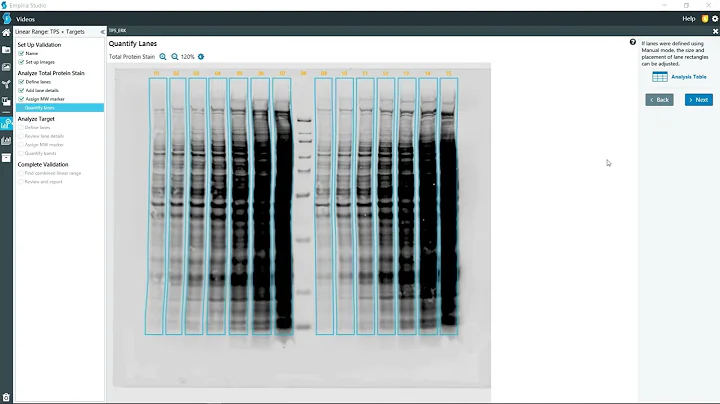Viewport: 720px width, 404px height.
Task: Select lane 09 rectangle on the blot
Action: click(x=324, y=206)
